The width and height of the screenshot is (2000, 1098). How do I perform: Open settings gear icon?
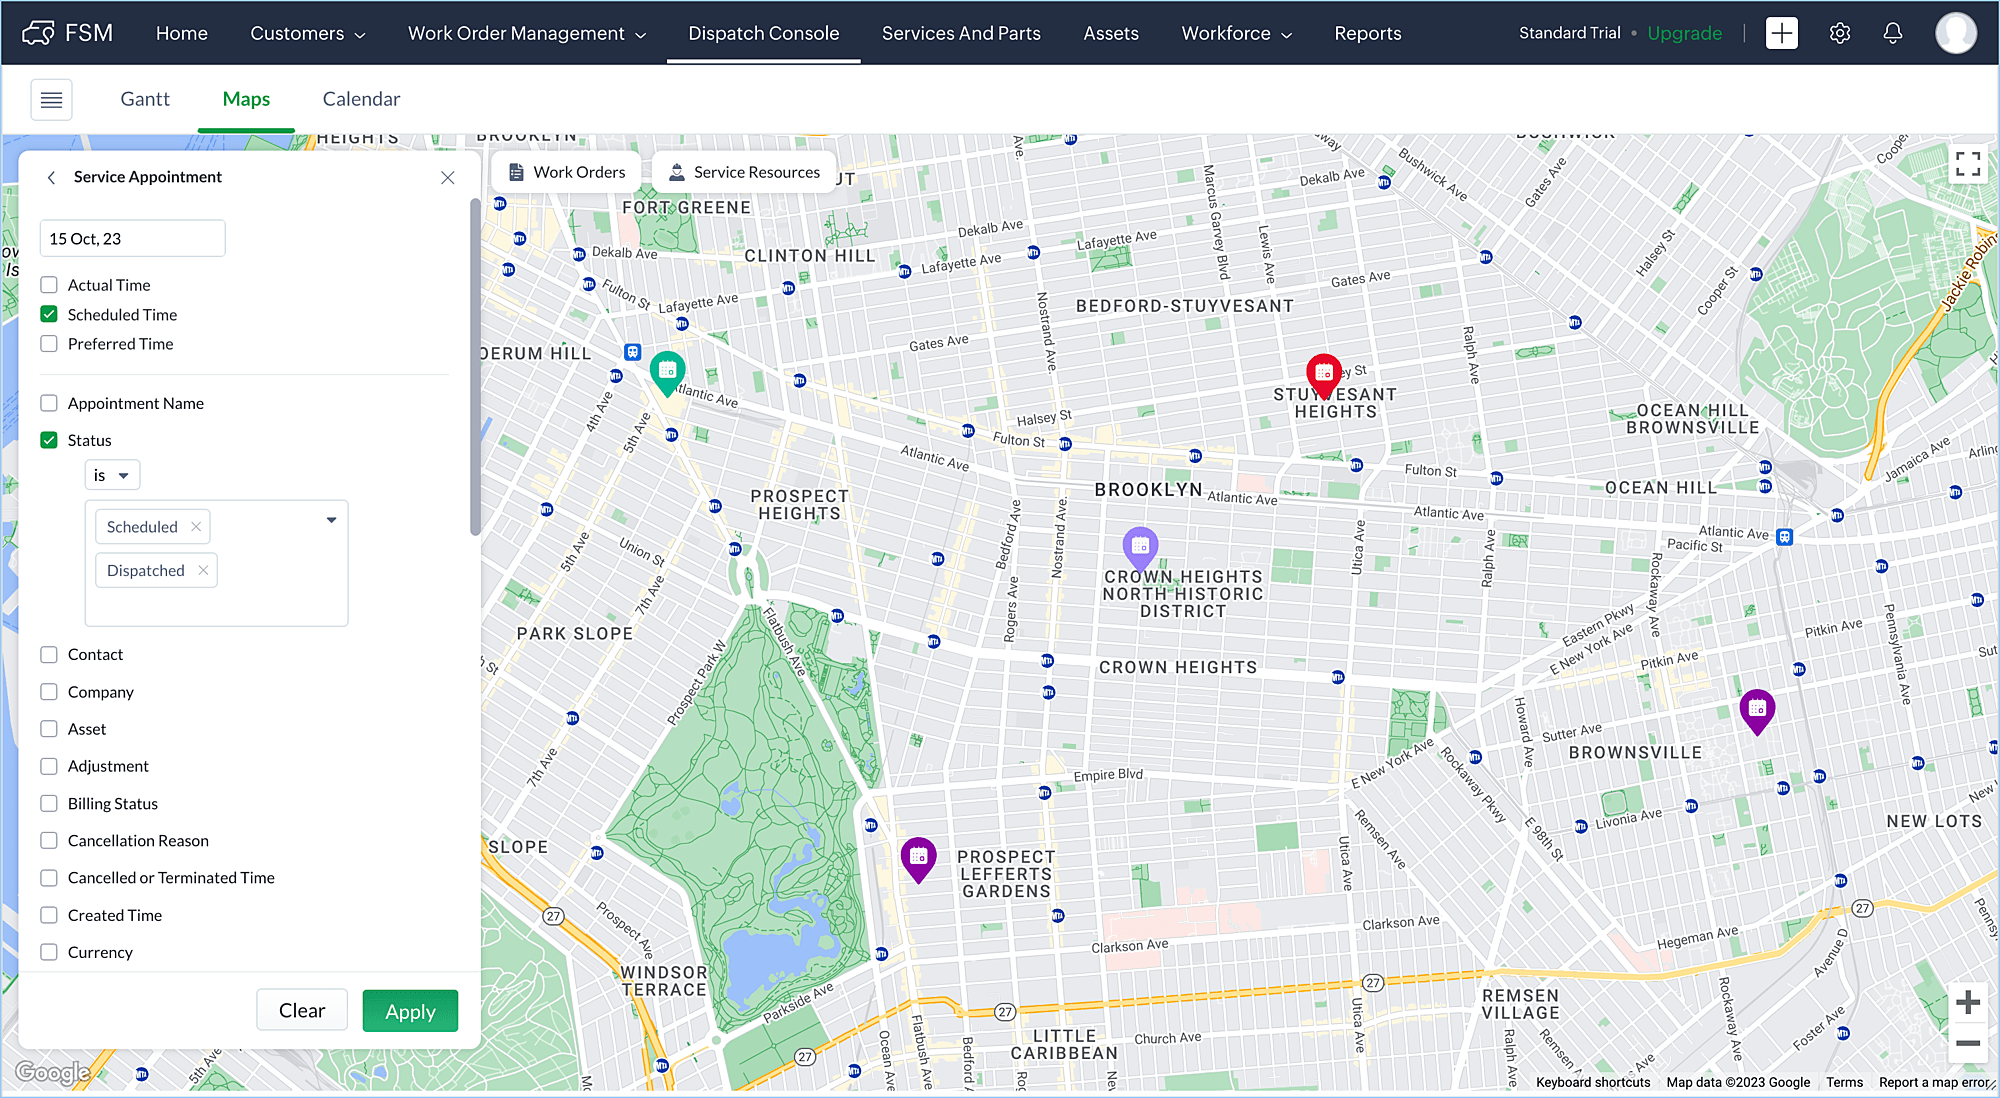coord(1839,33)
